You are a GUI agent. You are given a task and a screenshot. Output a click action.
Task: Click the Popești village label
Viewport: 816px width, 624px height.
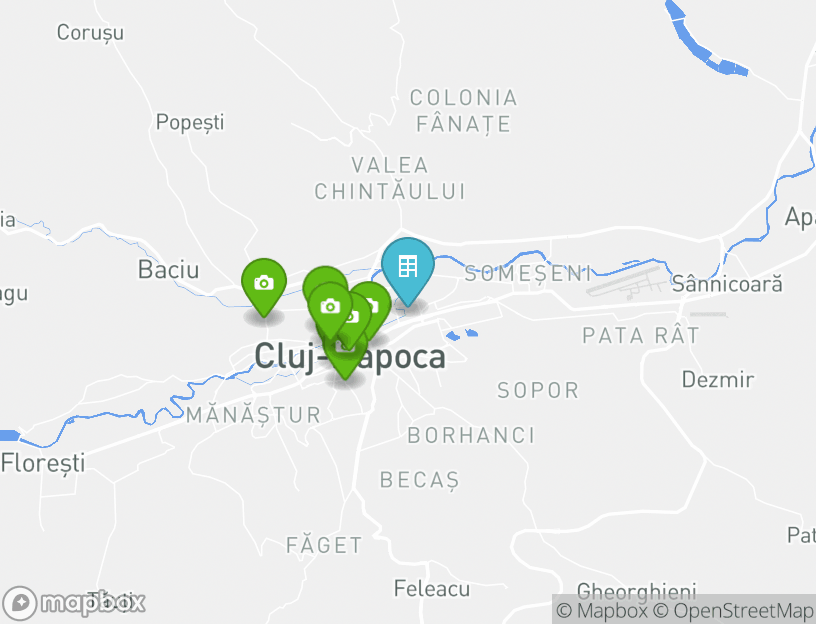(x=190, y=123)
